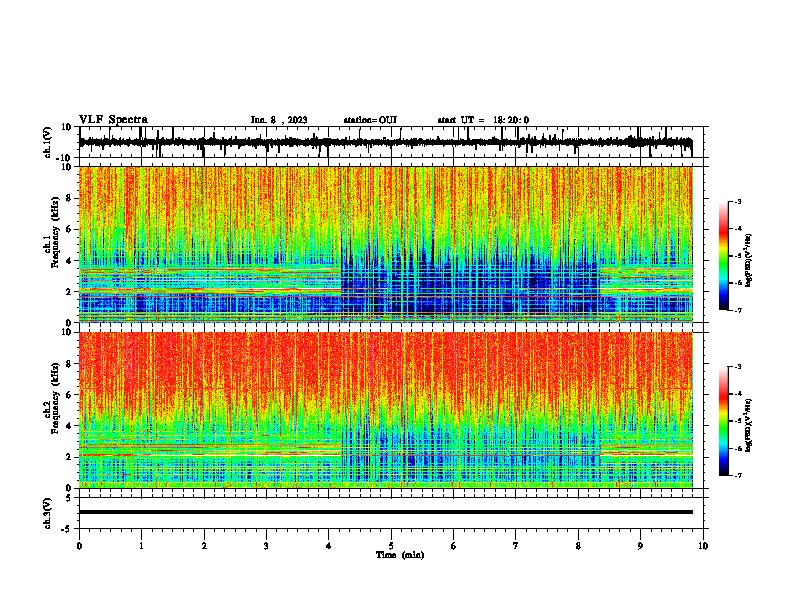Click the time axis tick label '5'

[391, 546]
